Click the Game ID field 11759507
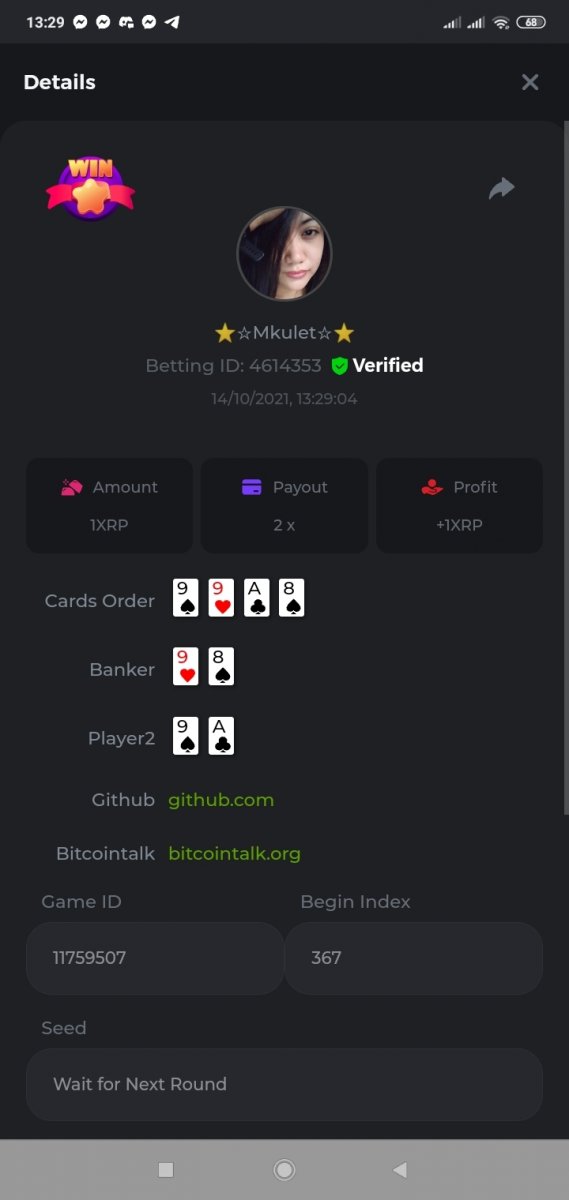This screenshot has width=569, height=1200. 155,958
